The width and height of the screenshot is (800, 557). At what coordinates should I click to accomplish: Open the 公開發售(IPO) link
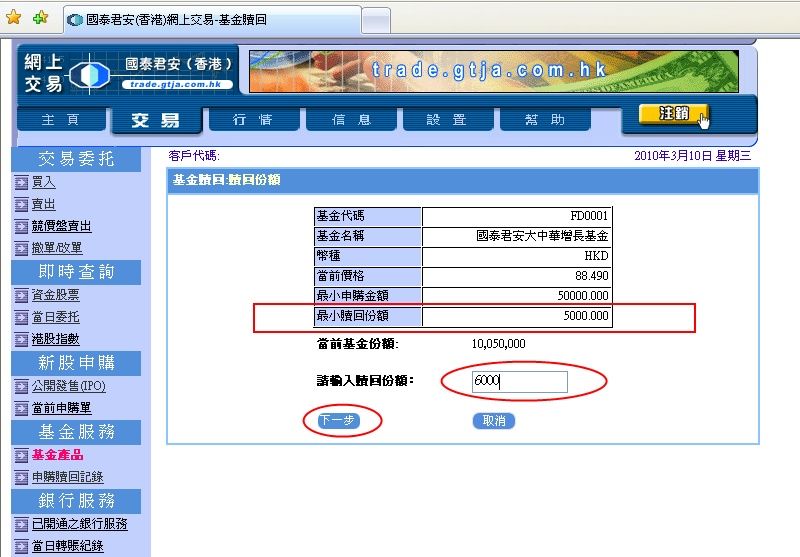[69, 386]
